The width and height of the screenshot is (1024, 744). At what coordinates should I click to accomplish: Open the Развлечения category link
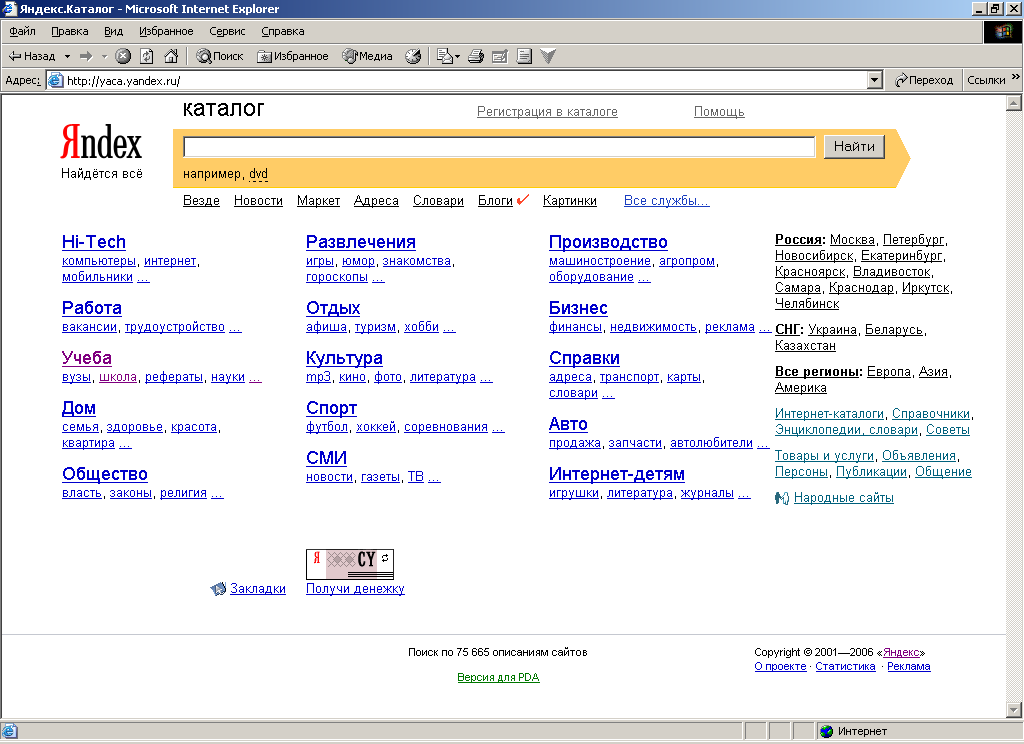(360, 242)
